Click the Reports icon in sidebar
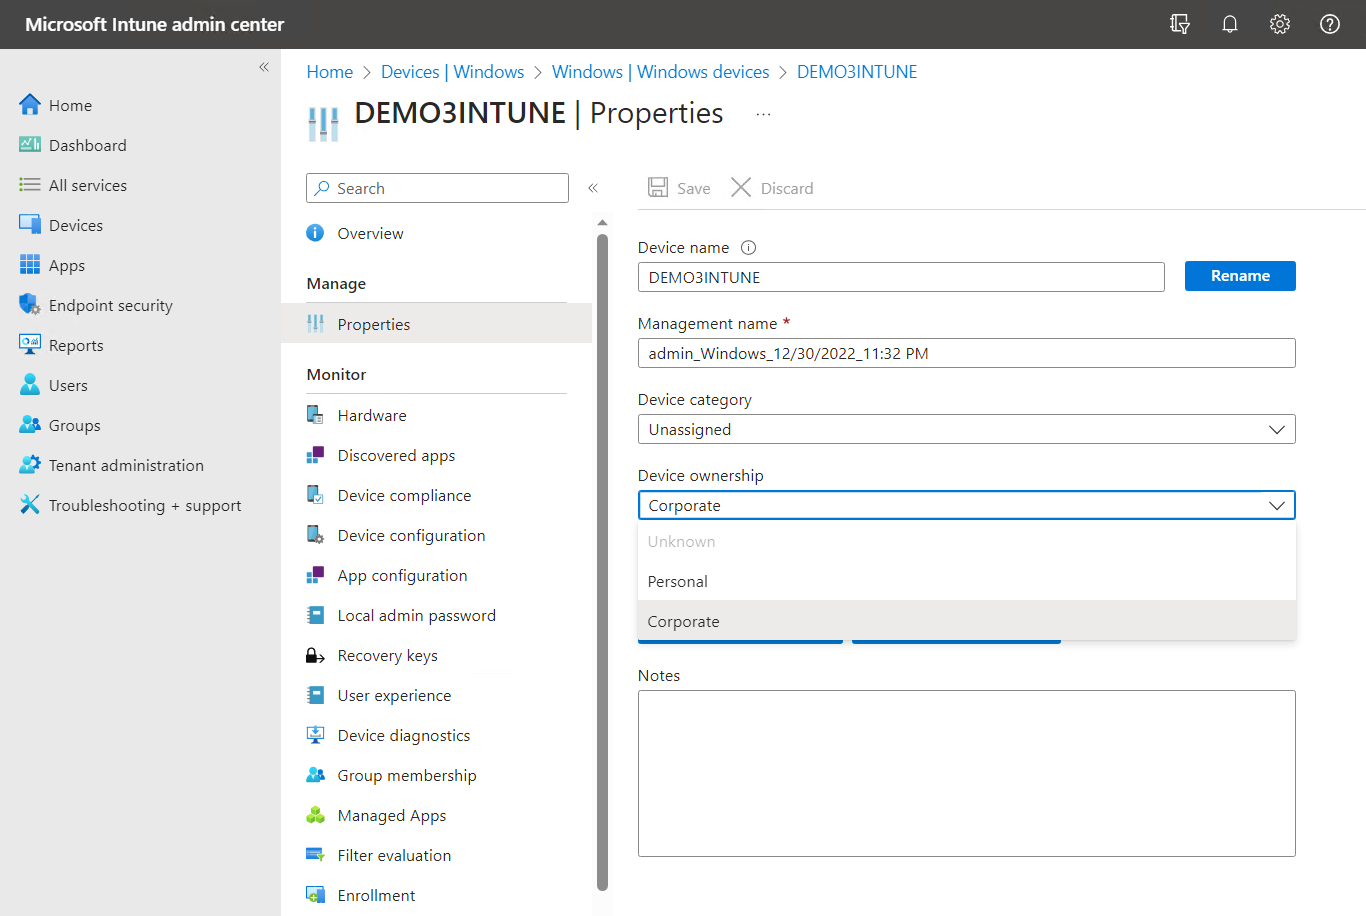This screenshot has height=916, width=1366. 30,344
